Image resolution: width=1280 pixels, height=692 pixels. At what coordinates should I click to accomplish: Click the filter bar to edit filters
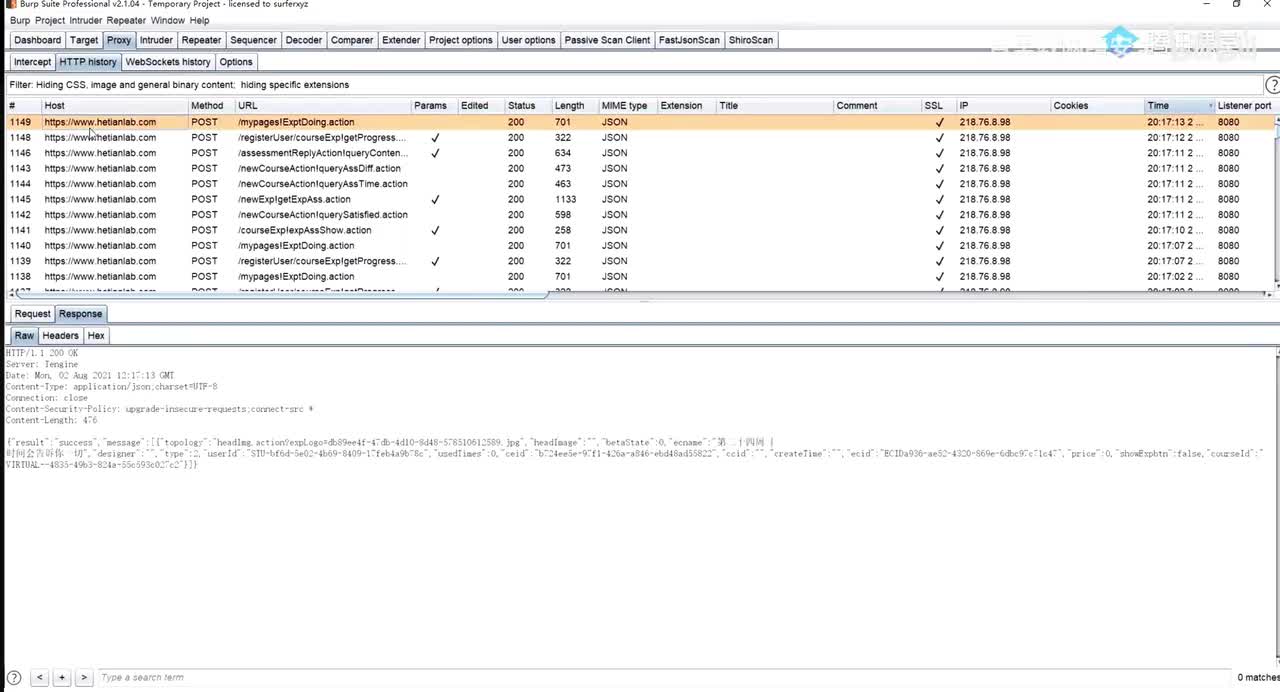pyautogui.click(x=634, y=85)
